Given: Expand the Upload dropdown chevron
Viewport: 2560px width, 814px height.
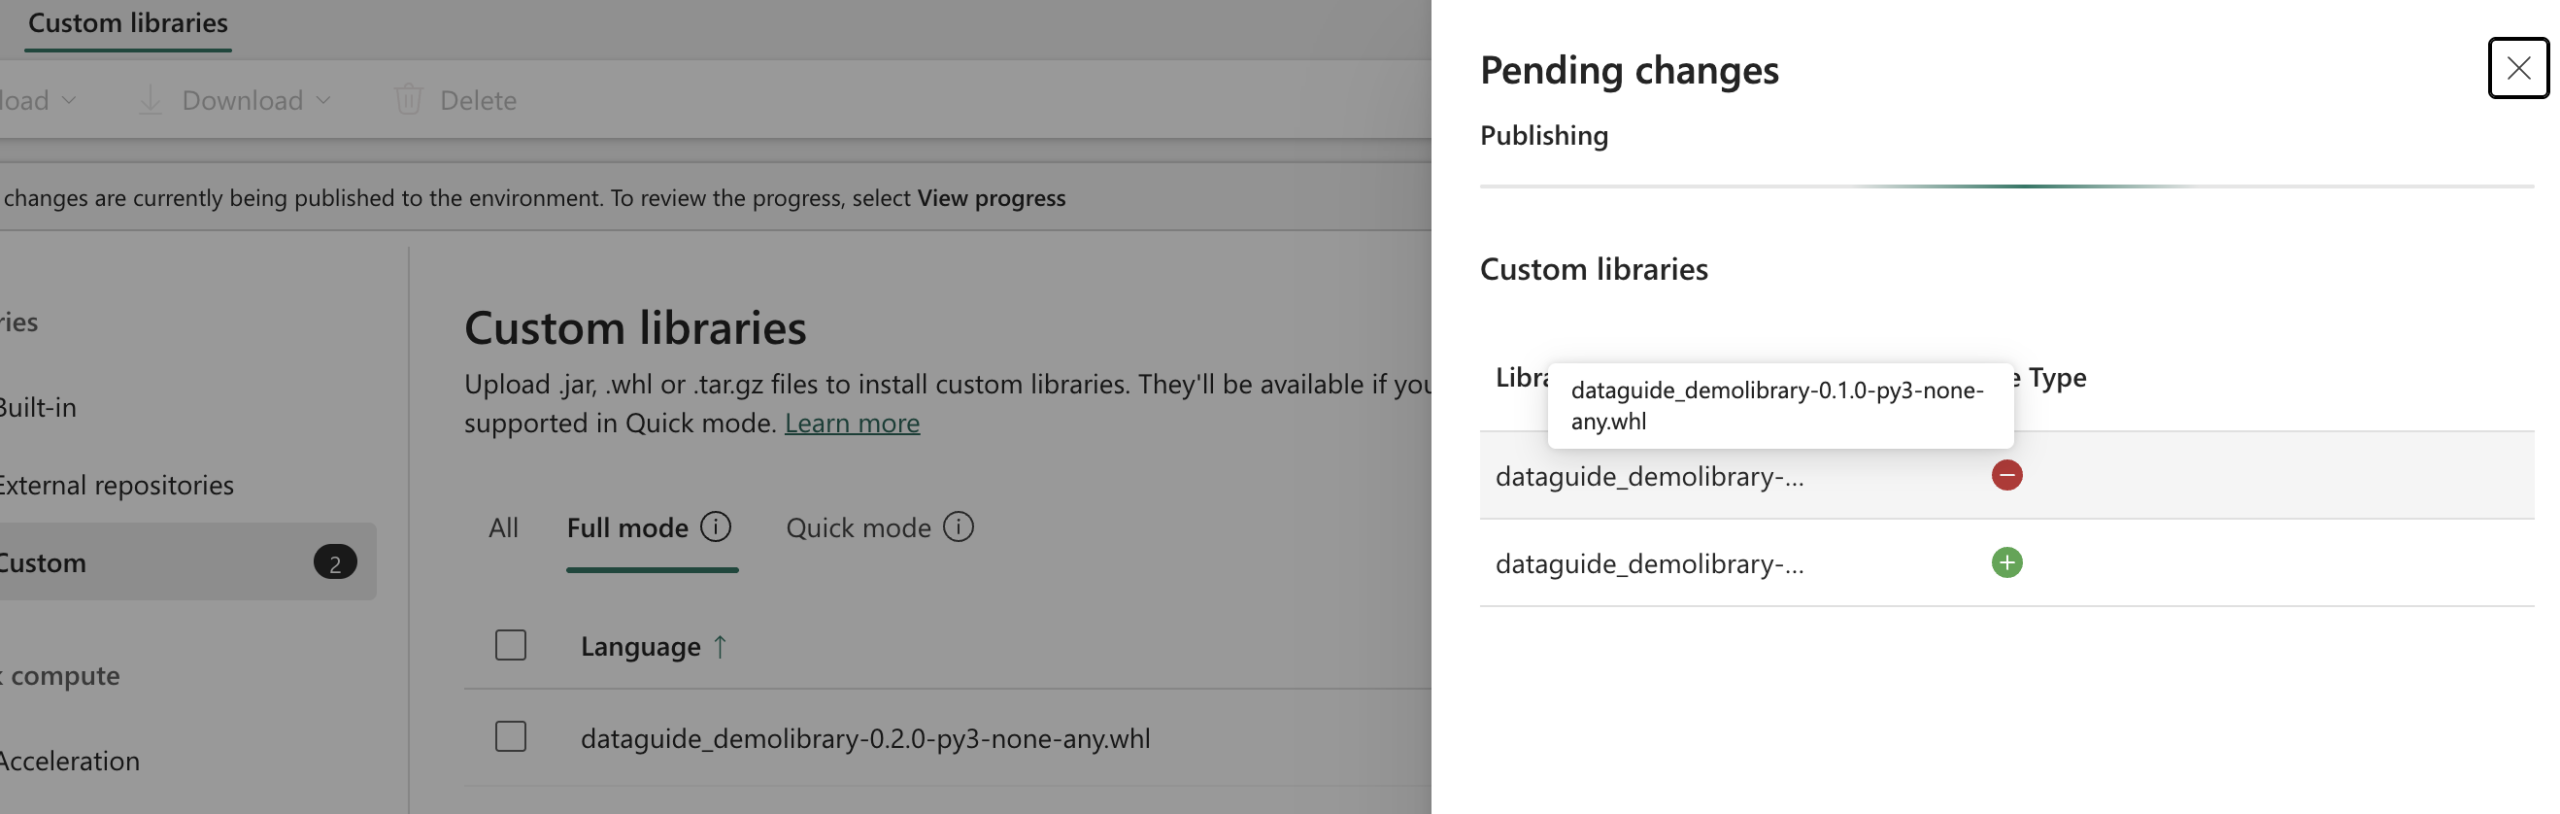Looking at the screenshot, I should point(69,100).
